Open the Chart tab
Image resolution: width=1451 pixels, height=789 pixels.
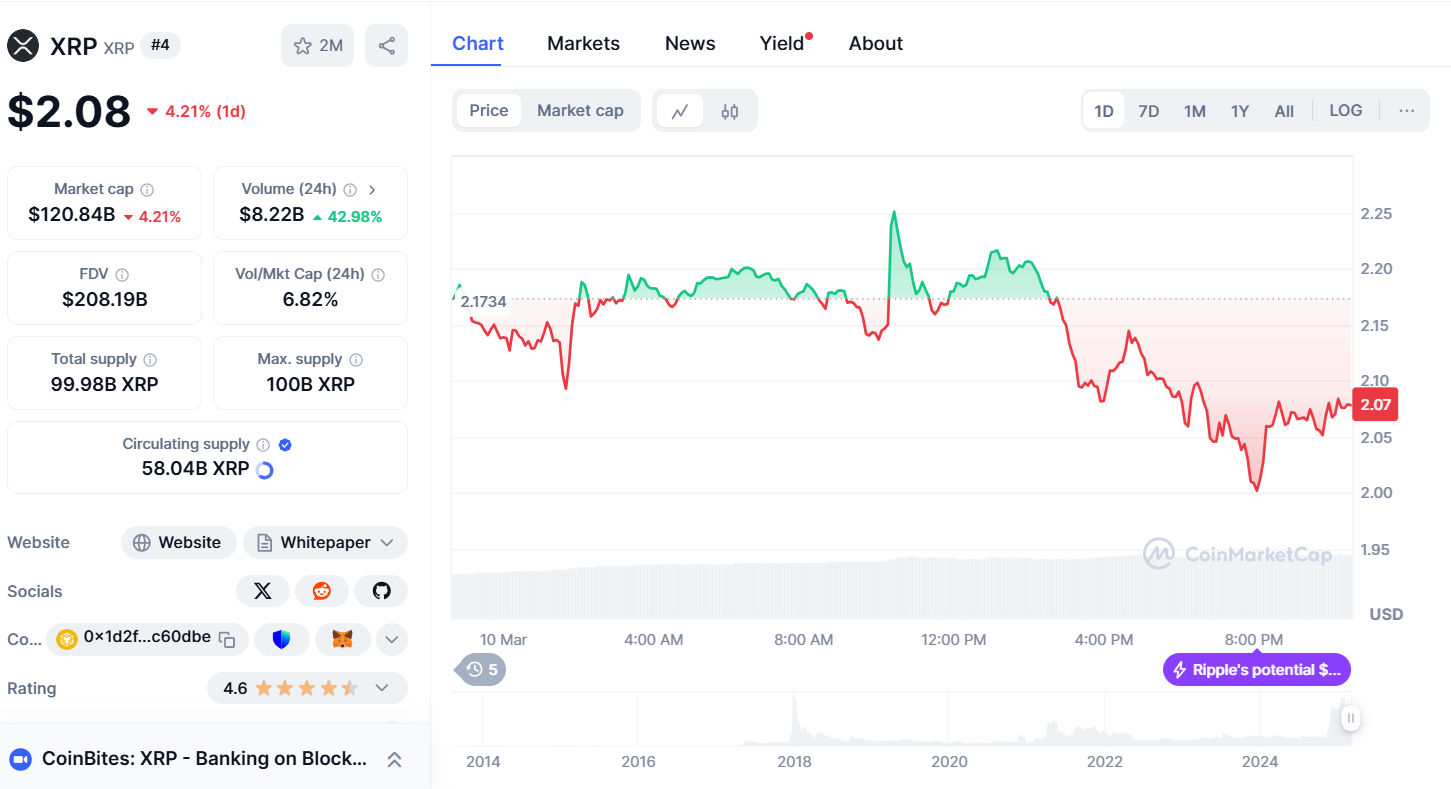point(478,43)
